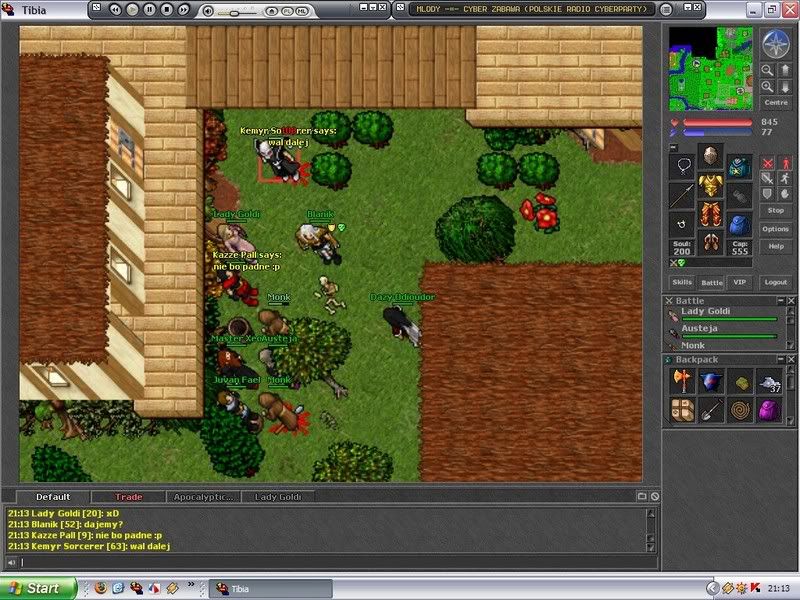Enable offensive fight mode (red crossed swords)
Viewport: 800px width, 600px height.
[767, 163]
